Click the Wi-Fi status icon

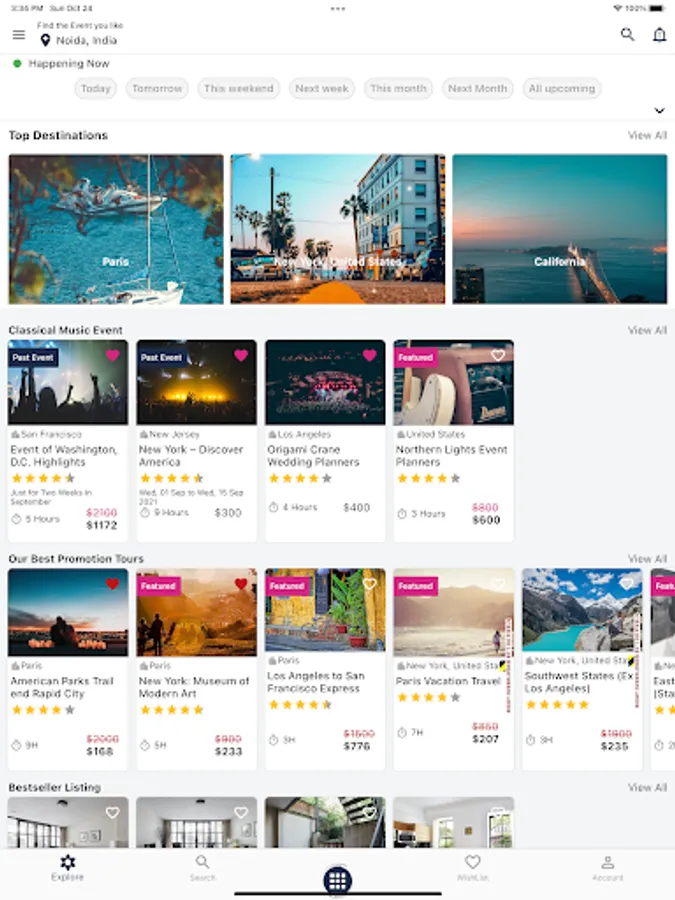(618, 9)
